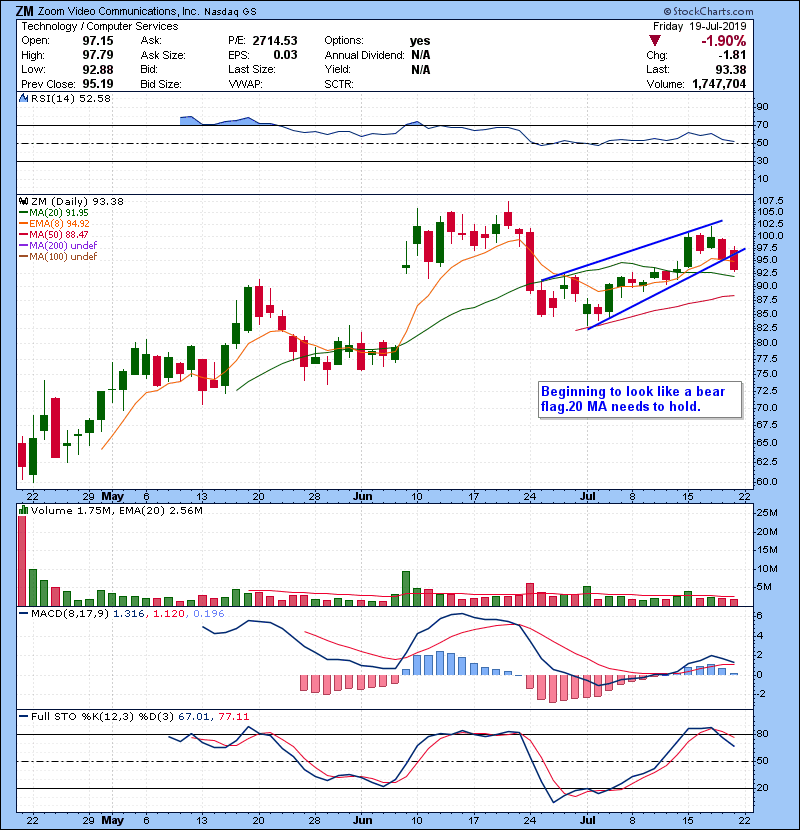Click the MACD(8,17,9) indicator label
Screen dimensions: 800x830
point(70,614)
